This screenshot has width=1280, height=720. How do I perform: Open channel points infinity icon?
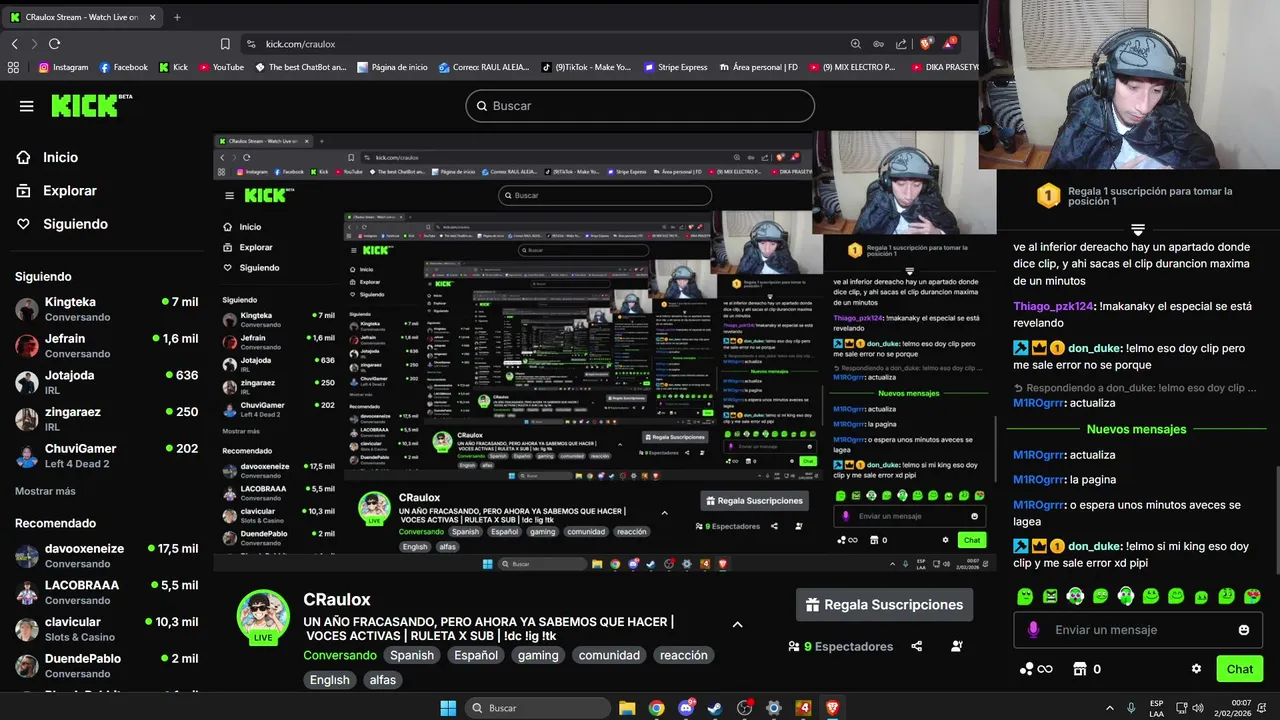click(x=1036, y=669)
